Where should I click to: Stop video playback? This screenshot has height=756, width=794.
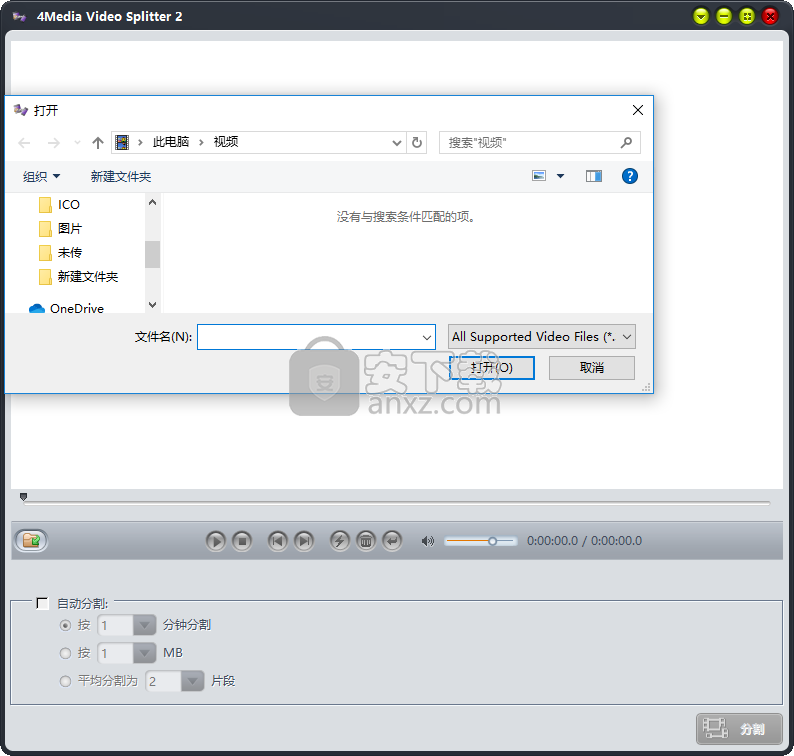242,541
